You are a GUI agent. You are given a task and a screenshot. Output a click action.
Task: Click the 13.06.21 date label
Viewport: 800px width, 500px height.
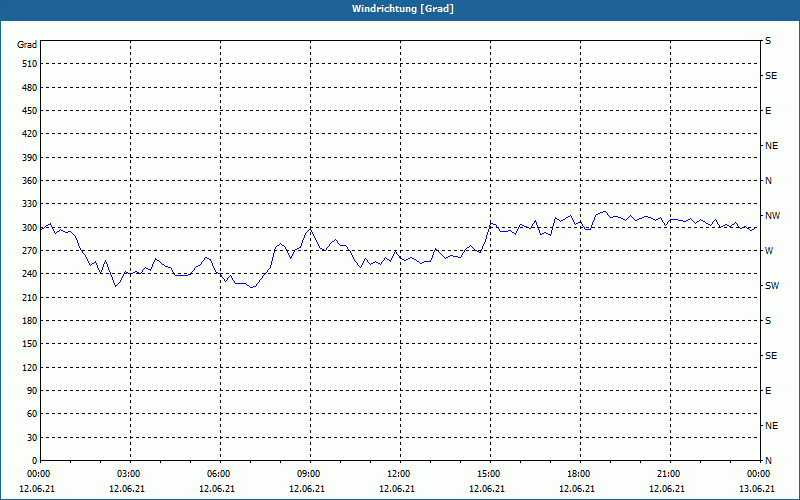tap(757, 489)
